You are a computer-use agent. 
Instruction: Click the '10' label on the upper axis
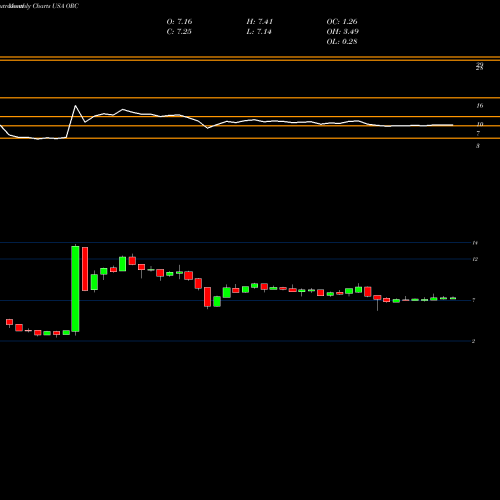(x=479, y=124)
